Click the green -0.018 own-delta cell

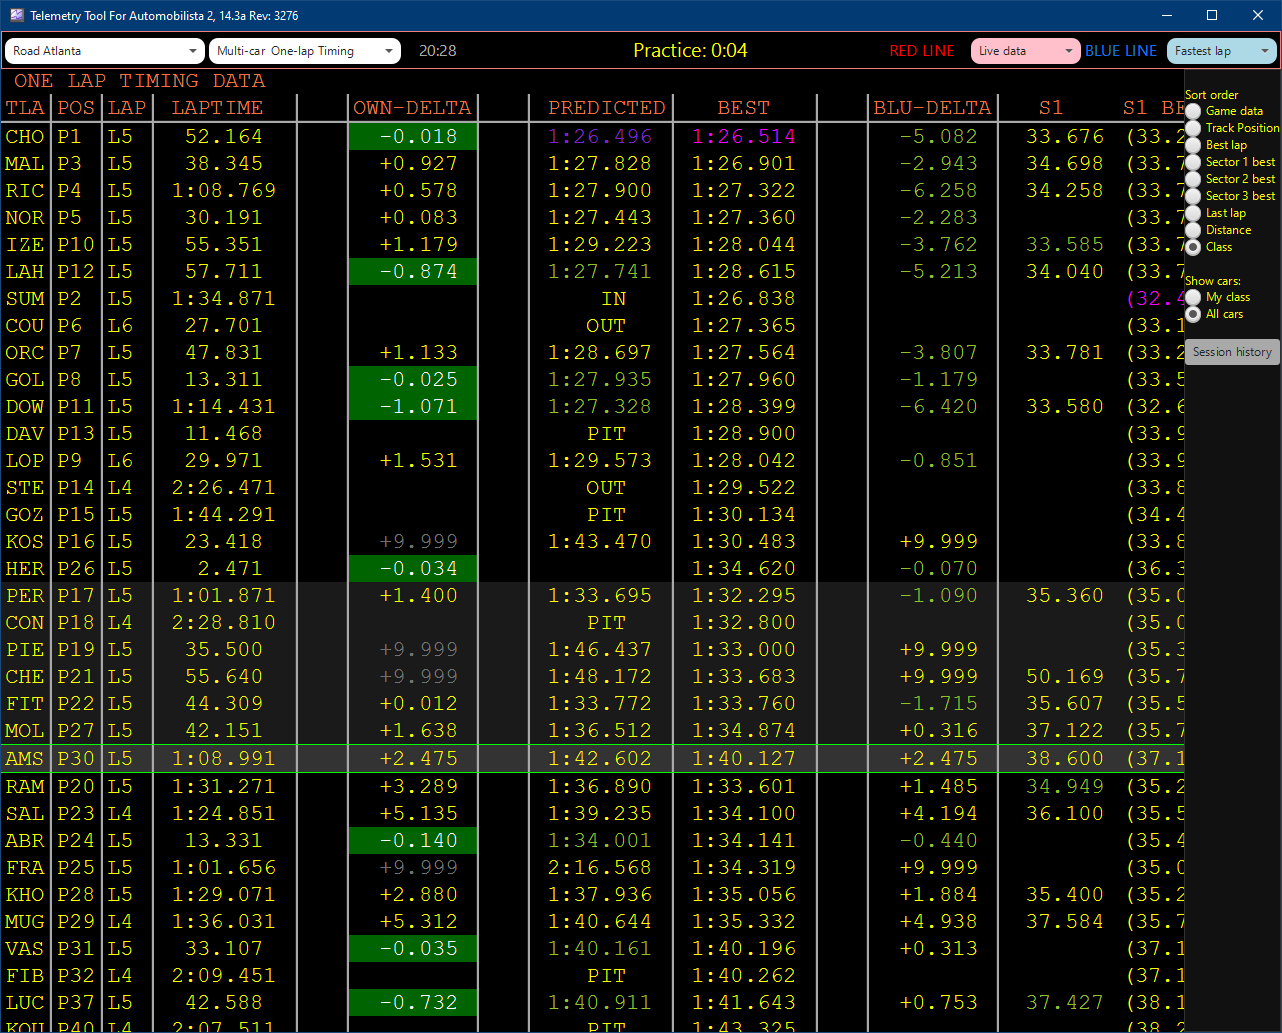412,137
